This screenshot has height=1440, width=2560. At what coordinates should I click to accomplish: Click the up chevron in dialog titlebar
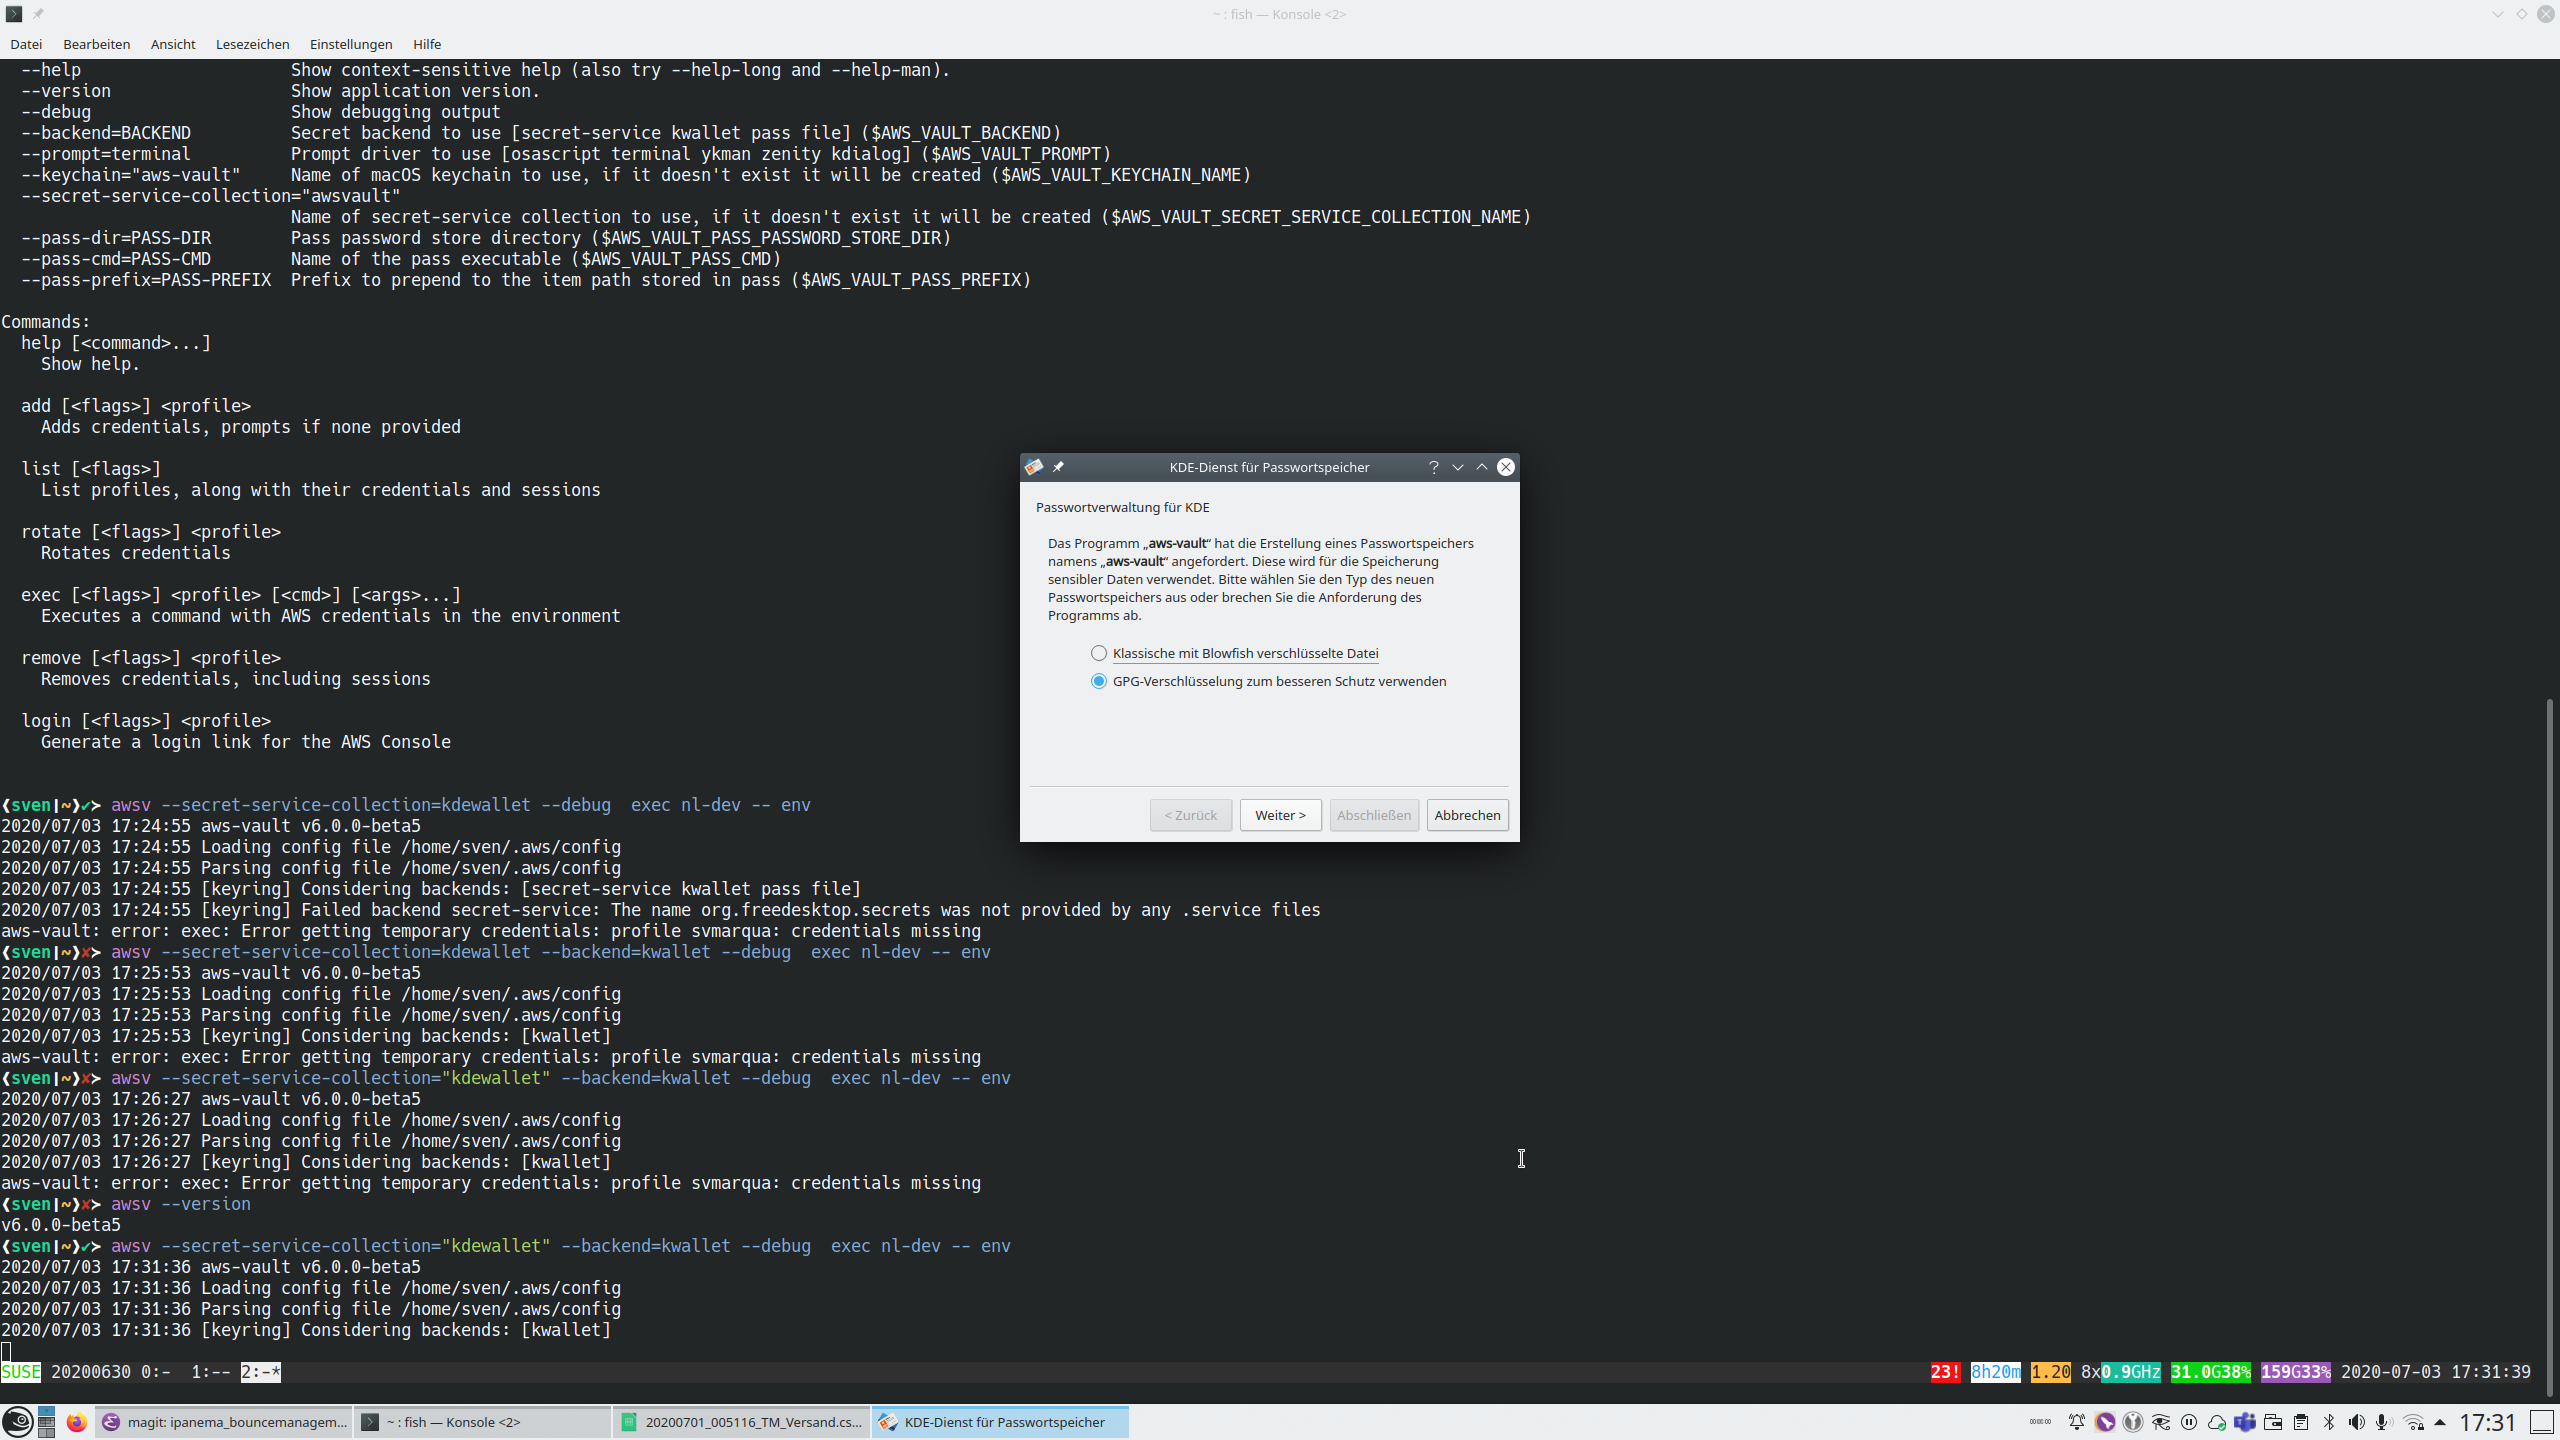(x=1482, y=467)
